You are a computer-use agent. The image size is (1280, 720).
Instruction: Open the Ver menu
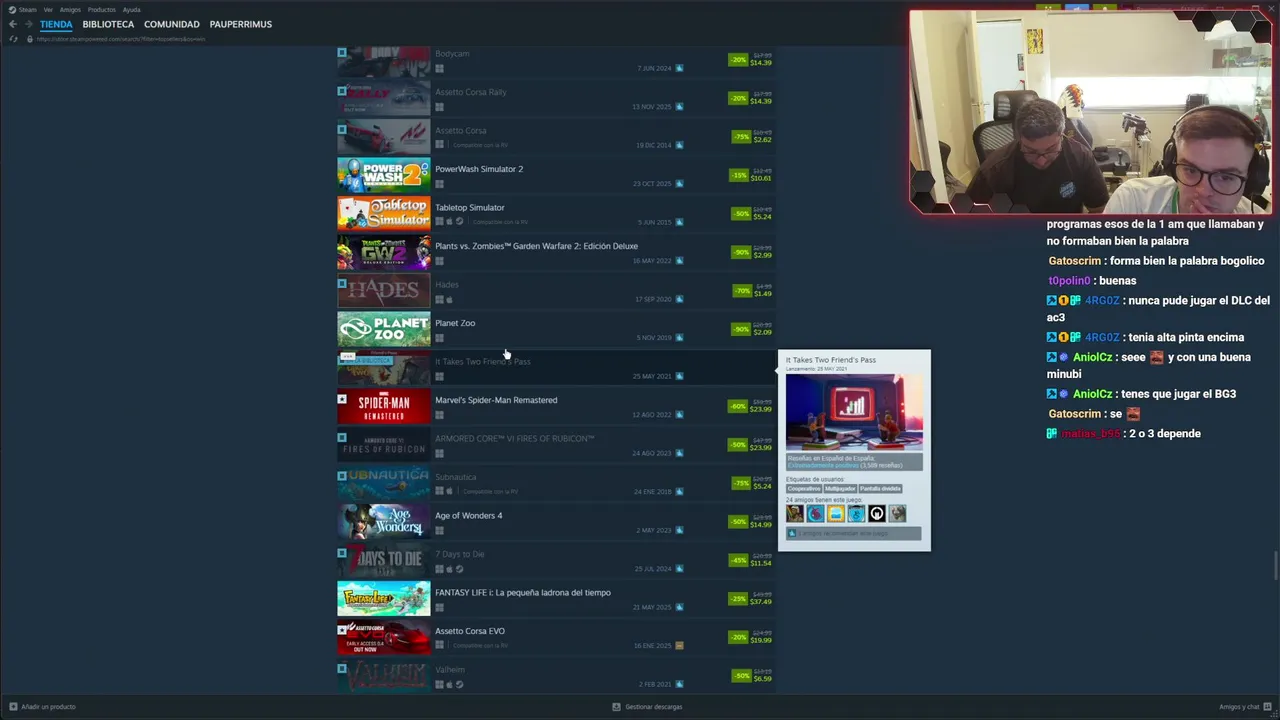point(48,9)
